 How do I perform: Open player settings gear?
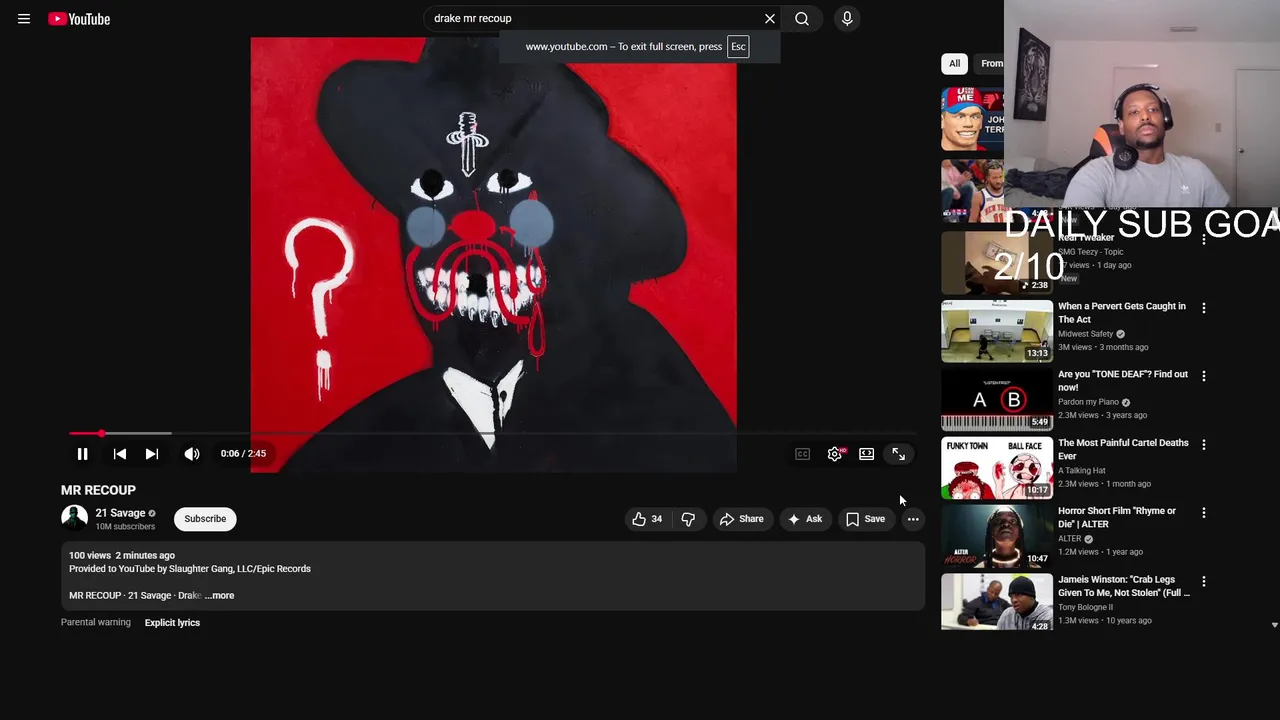click(835, 454)
